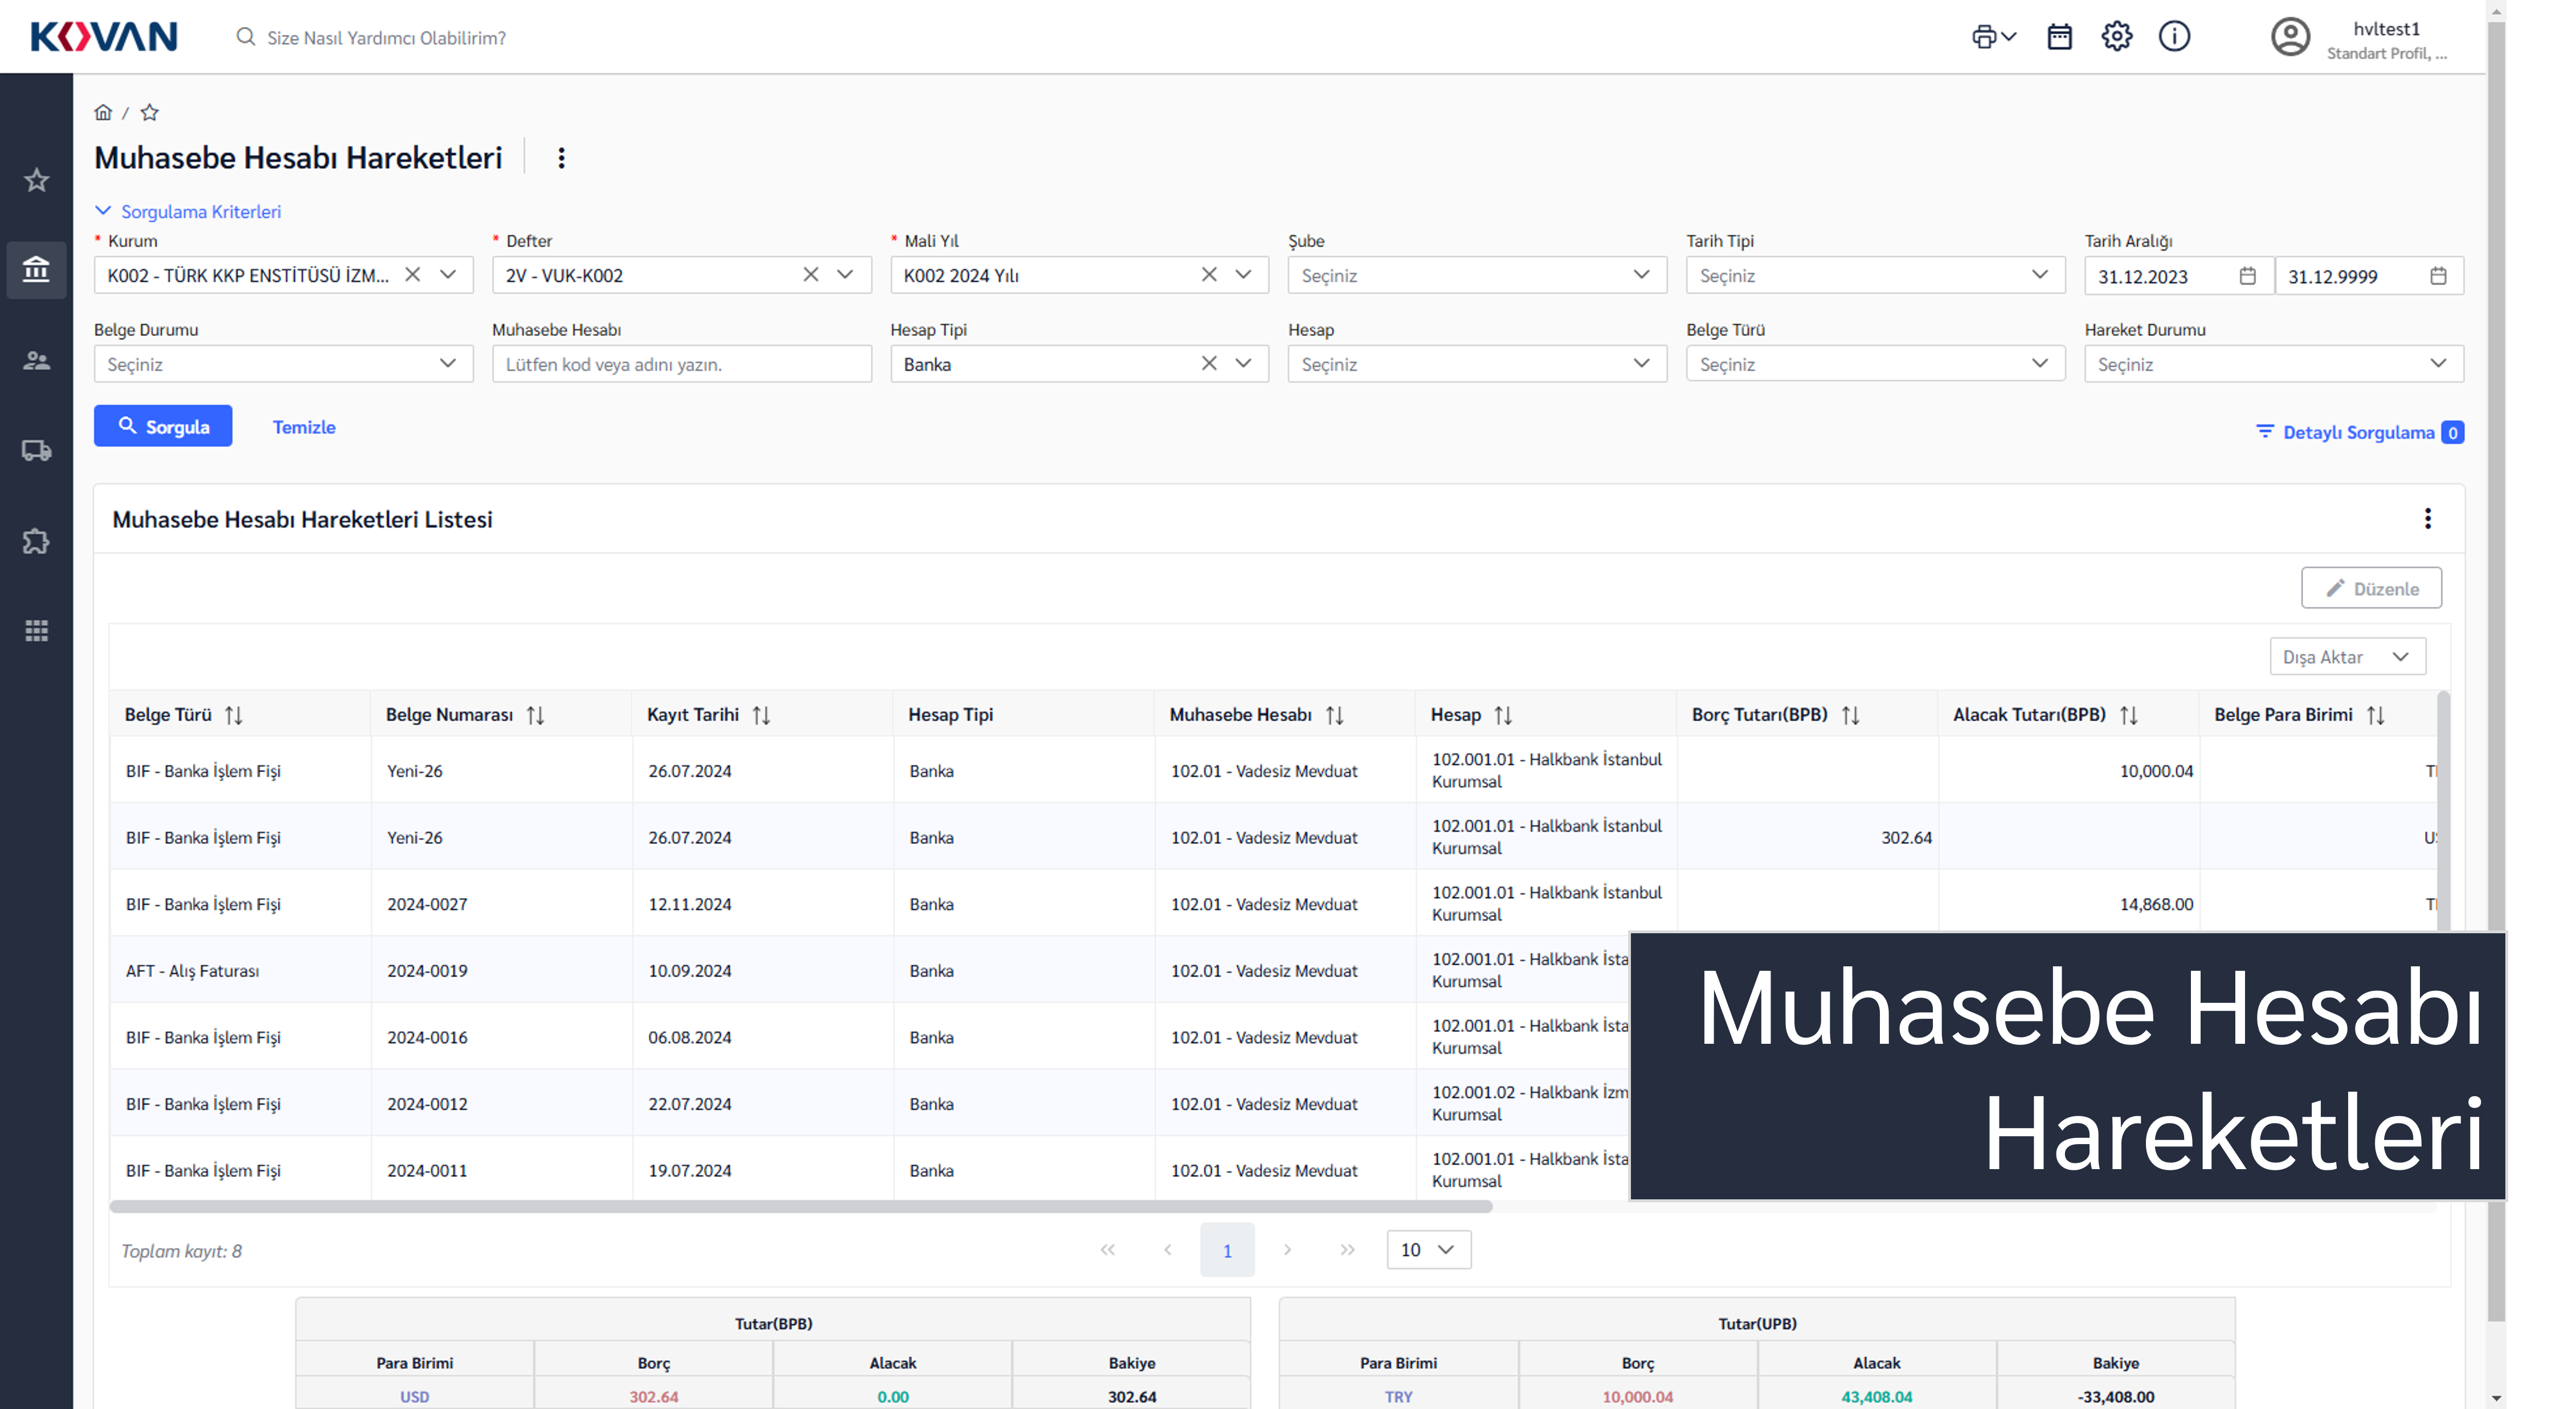Click the puzzle piece sidebar icon

[x=36, y=541]
